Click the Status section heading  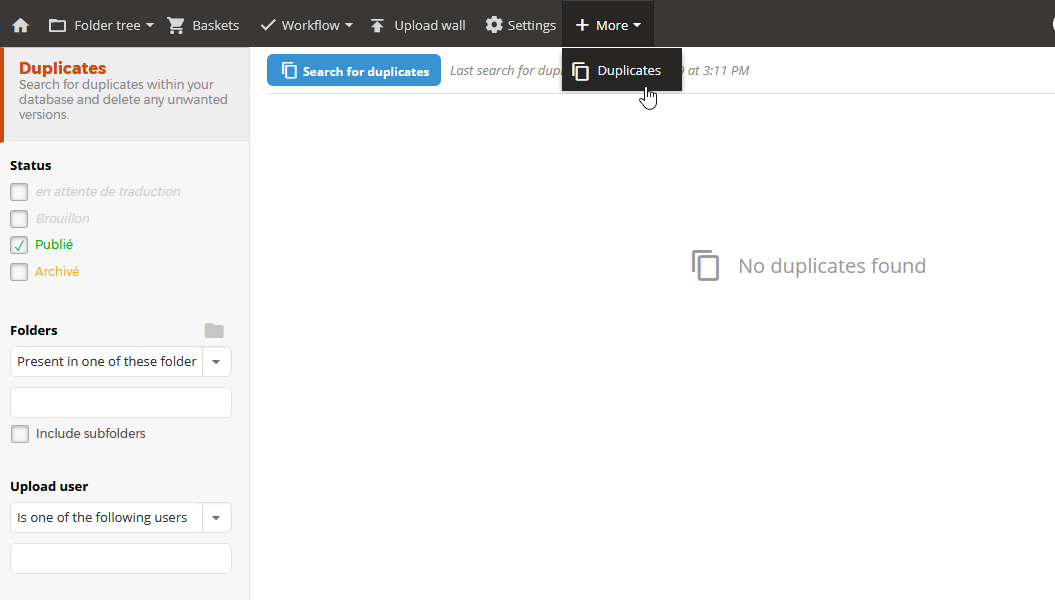(x=31, y=165)
